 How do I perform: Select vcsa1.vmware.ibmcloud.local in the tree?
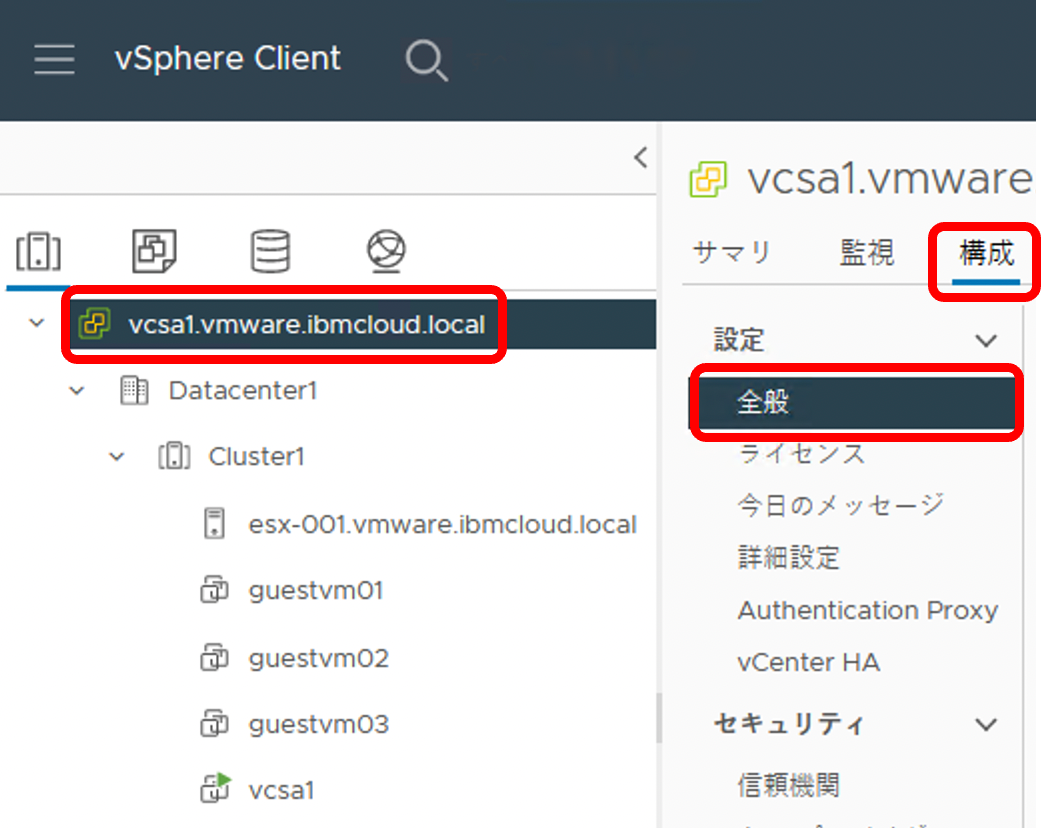pos(306,324)
